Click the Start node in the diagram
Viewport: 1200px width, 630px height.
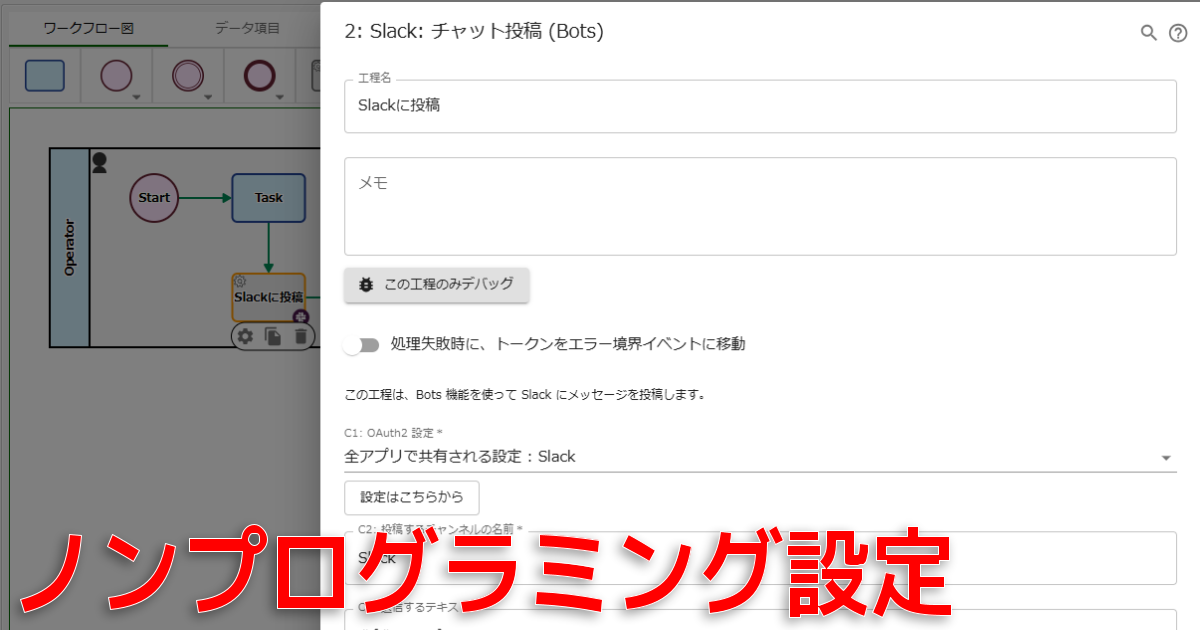(154, 197)
